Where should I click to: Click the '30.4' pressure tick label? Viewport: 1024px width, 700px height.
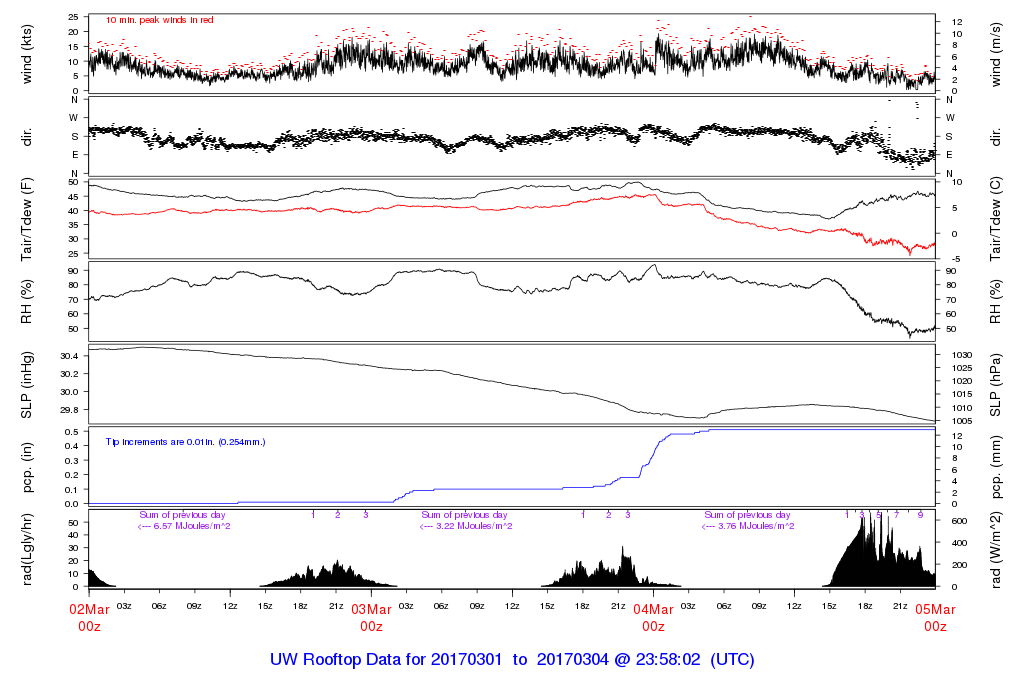click(x=69, y=356)
